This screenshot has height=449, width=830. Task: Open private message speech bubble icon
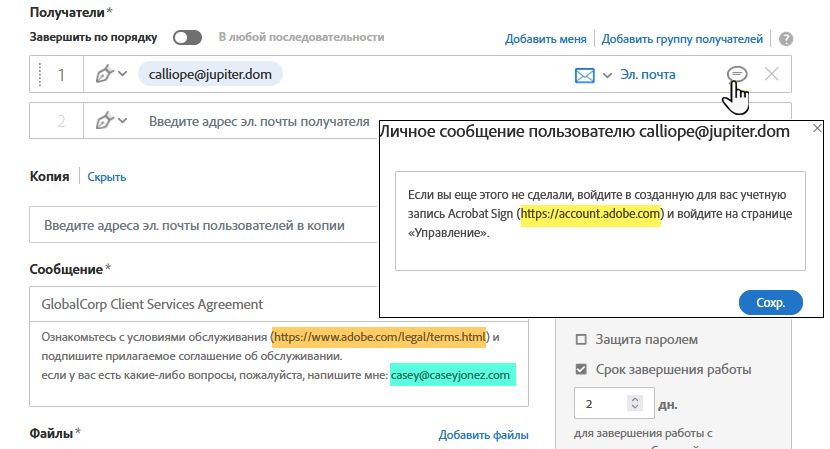tap(737, 74)
